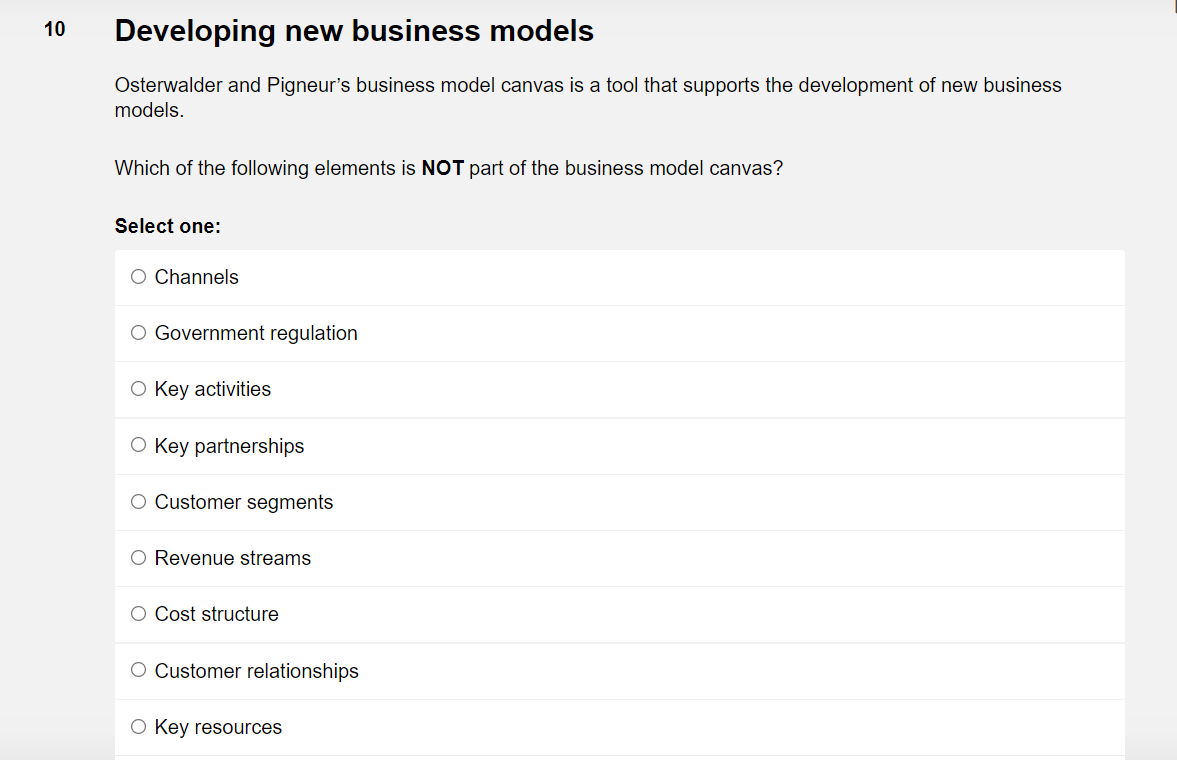This screenshot has width=1177, height=760.
Task: Select the Channels answer option
Action: 138,276
